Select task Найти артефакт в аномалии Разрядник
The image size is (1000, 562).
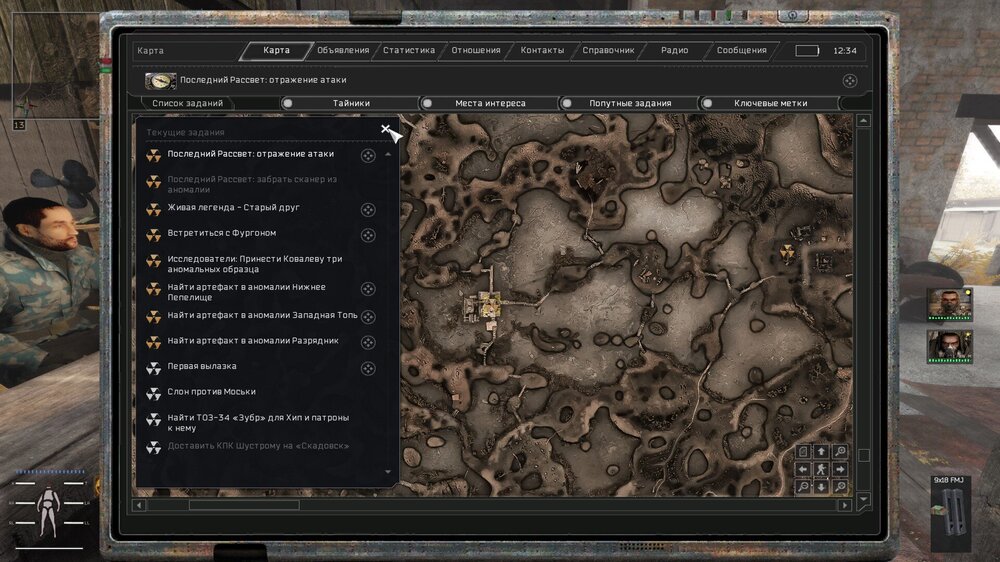[253, 341]
